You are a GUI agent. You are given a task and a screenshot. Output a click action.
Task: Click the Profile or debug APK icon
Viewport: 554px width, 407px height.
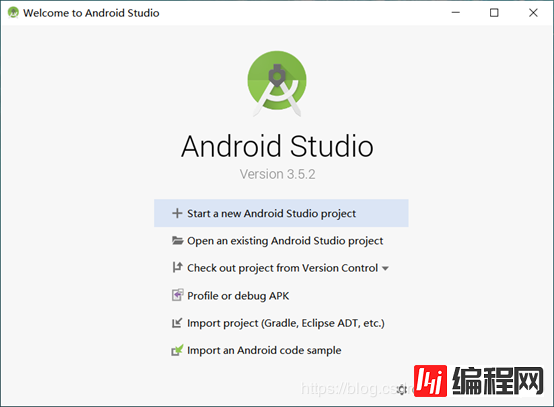point(177,295)
